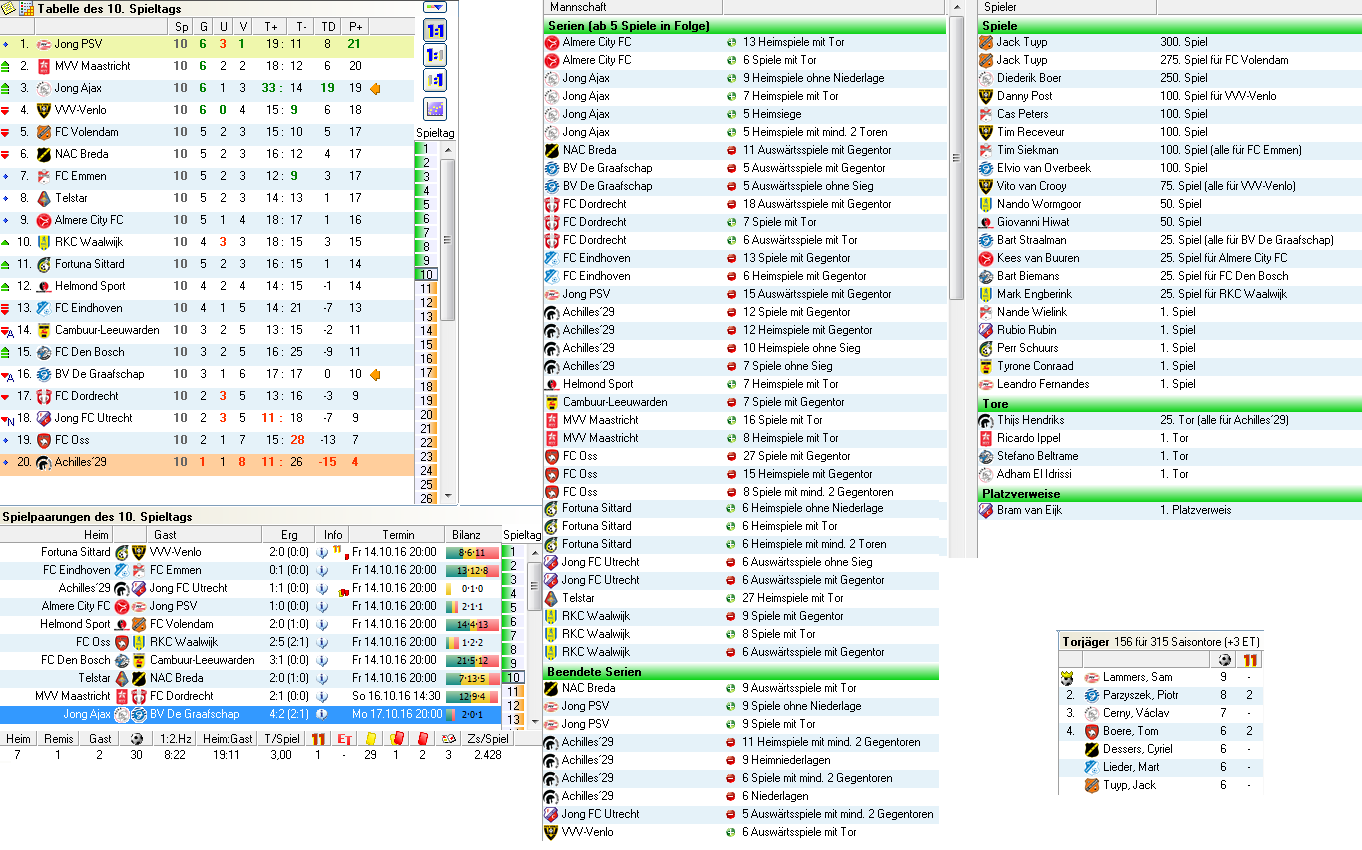Select the FC Volendam row in the league table
The height and width of the screenshot is (850, 1362).
[207, 132]
